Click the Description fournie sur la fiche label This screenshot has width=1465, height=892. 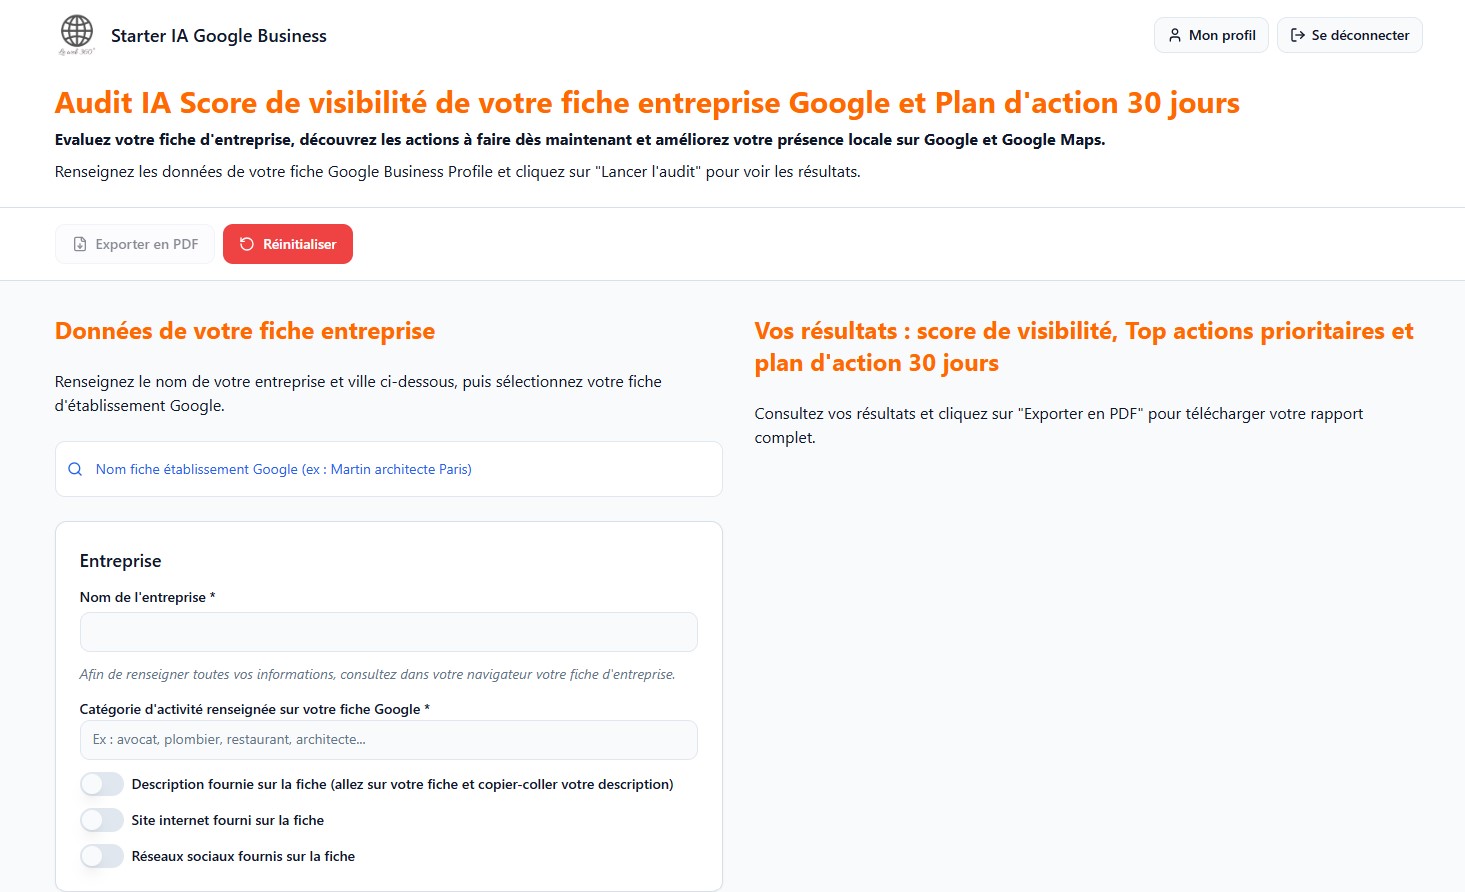pyautogui.click(x=402, y=784)
